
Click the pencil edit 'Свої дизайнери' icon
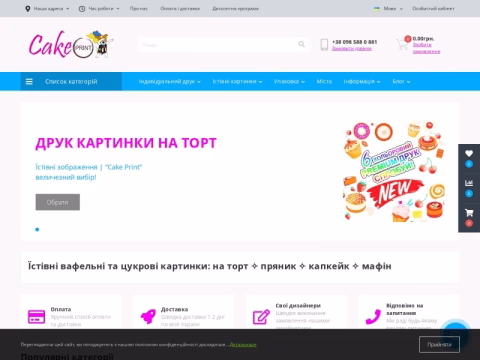pyautogui.click(x=261, y=317)
